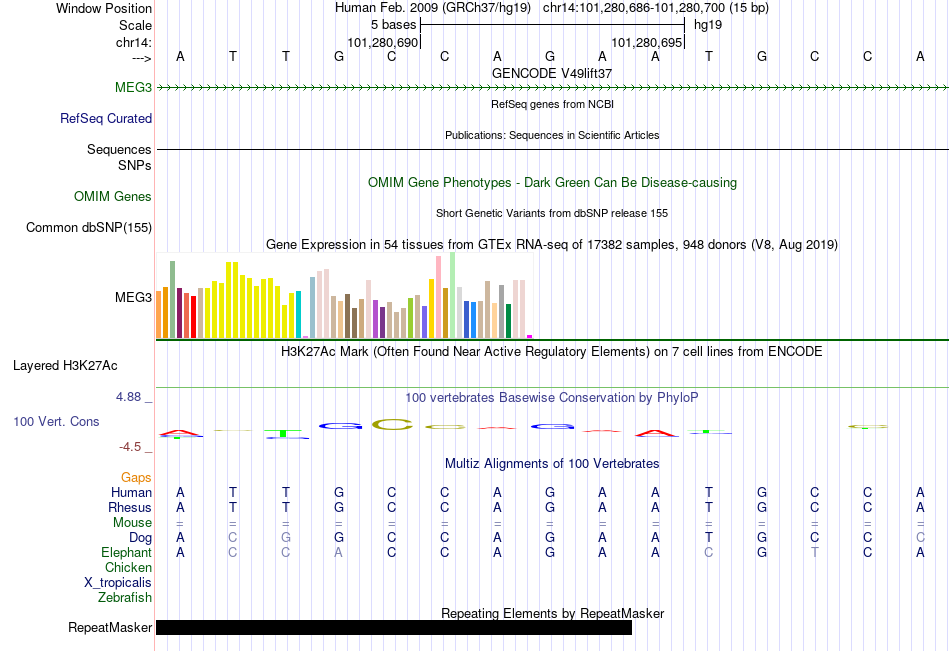Click the ---> sequence direction label

click(142, 58)
